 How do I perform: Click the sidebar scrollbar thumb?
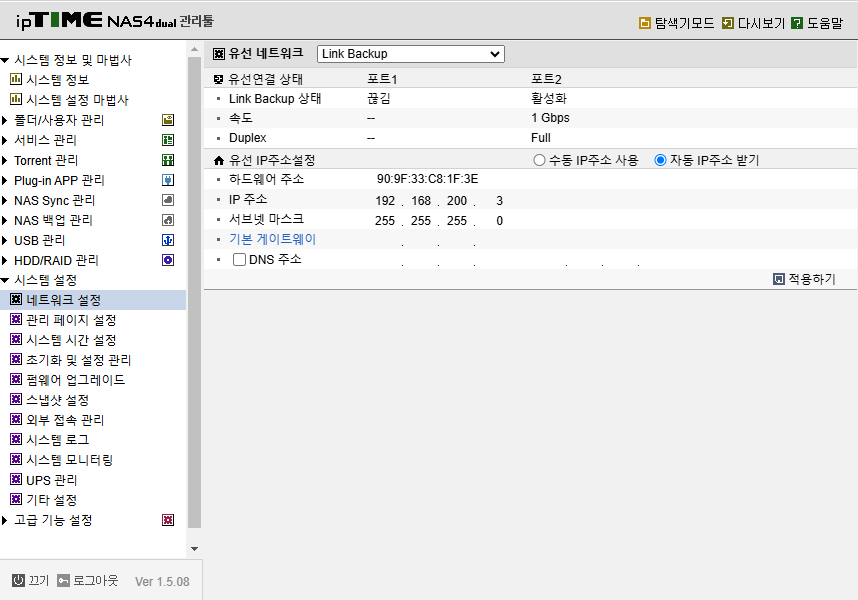pos(194,292)
